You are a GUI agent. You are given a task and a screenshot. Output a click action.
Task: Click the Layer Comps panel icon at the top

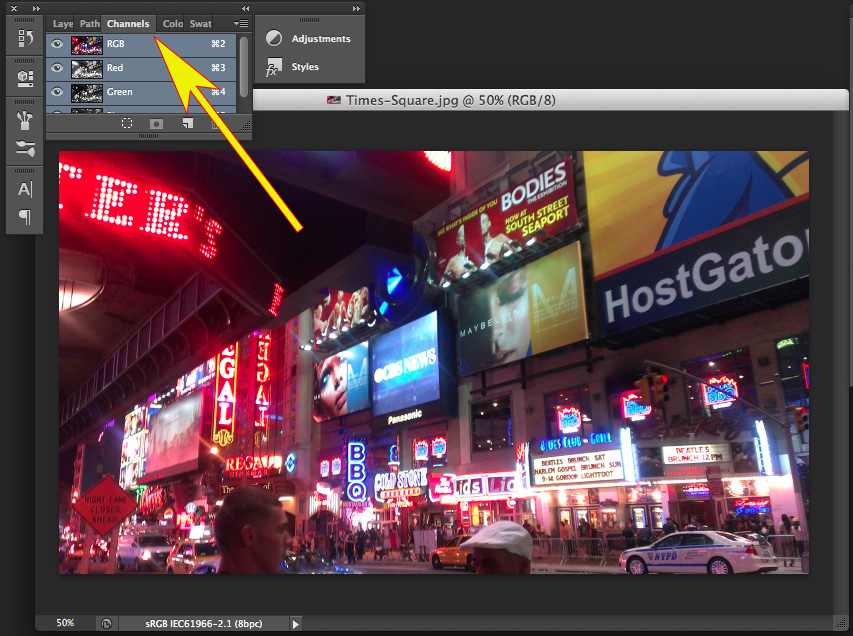pos(24,38)
